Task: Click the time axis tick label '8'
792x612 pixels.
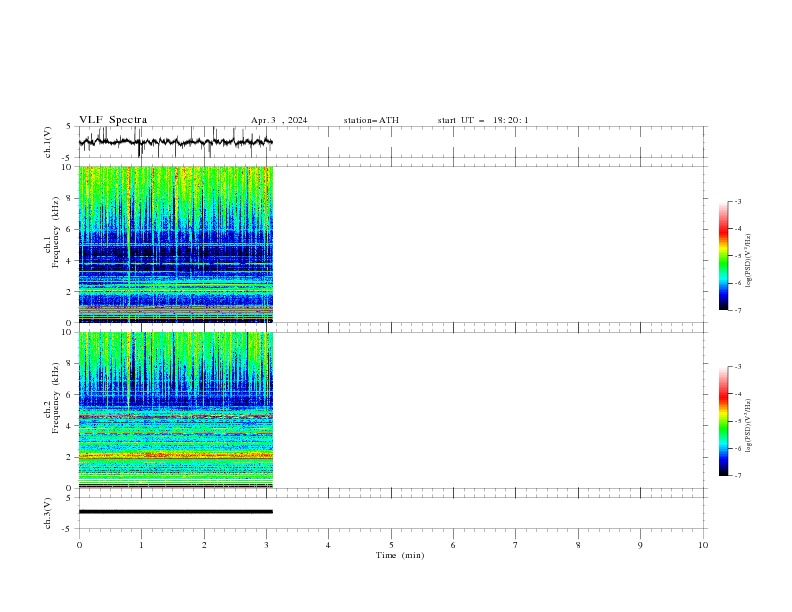Action: [578, 545]
